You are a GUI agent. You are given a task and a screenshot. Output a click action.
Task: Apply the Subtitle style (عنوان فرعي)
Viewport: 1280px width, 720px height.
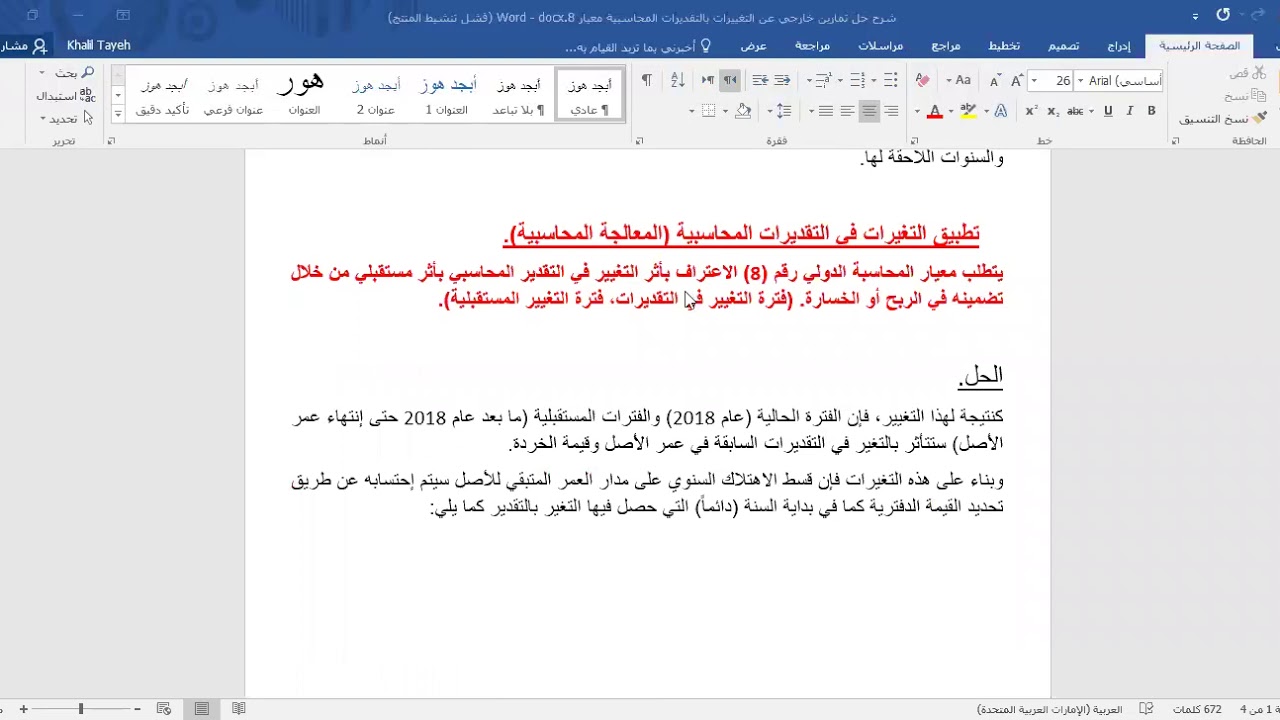tap(233, 95)
